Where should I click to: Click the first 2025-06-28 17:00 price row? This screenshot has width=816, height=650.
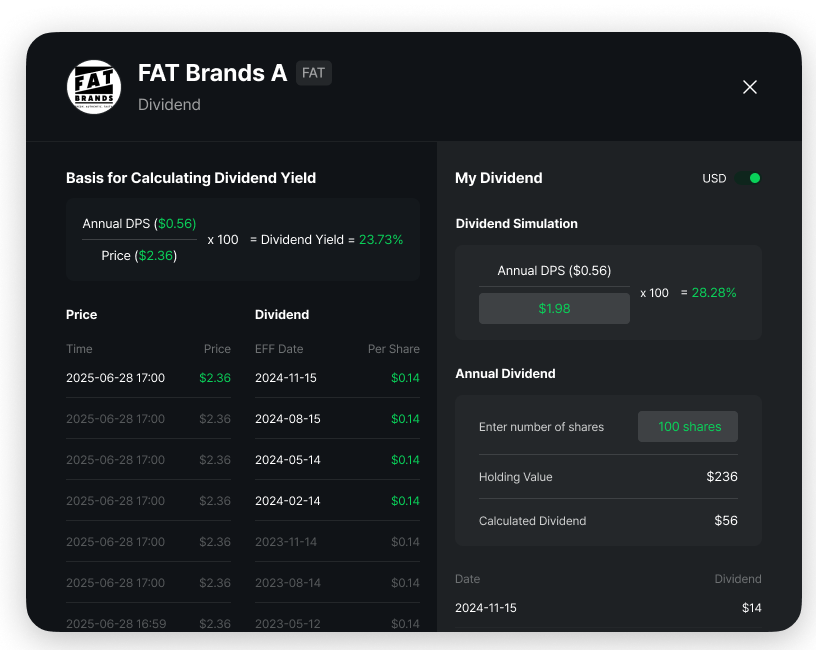coord(148,378)
